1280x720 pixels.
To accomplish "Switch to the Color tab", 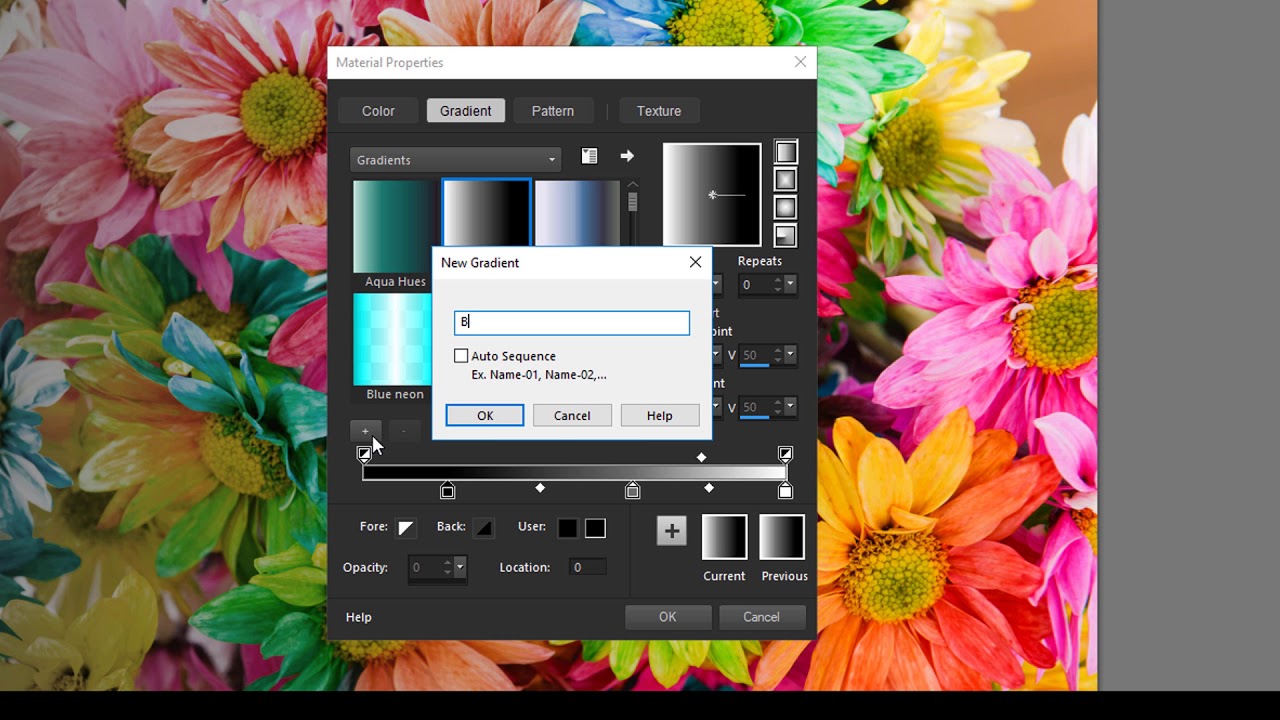I will (x=378, y=111).
